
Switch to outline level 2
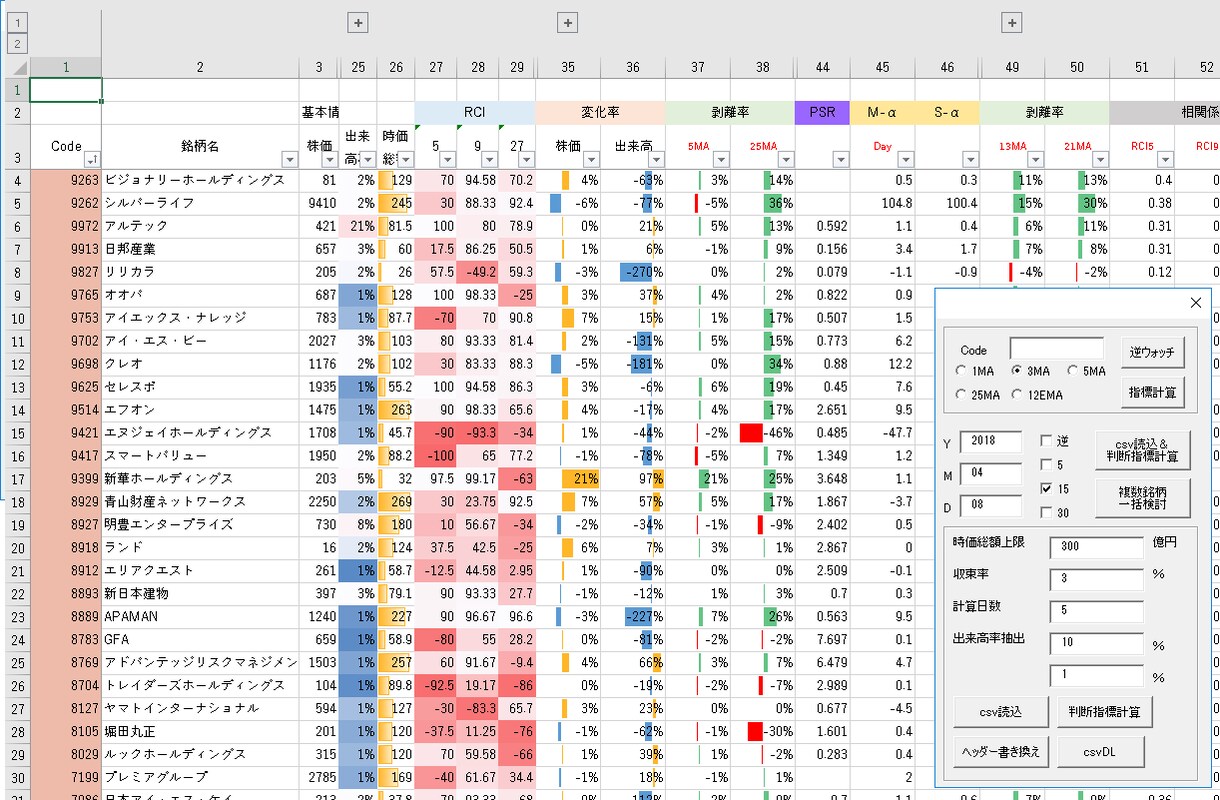pyautogui.click(x=19, y=43)
